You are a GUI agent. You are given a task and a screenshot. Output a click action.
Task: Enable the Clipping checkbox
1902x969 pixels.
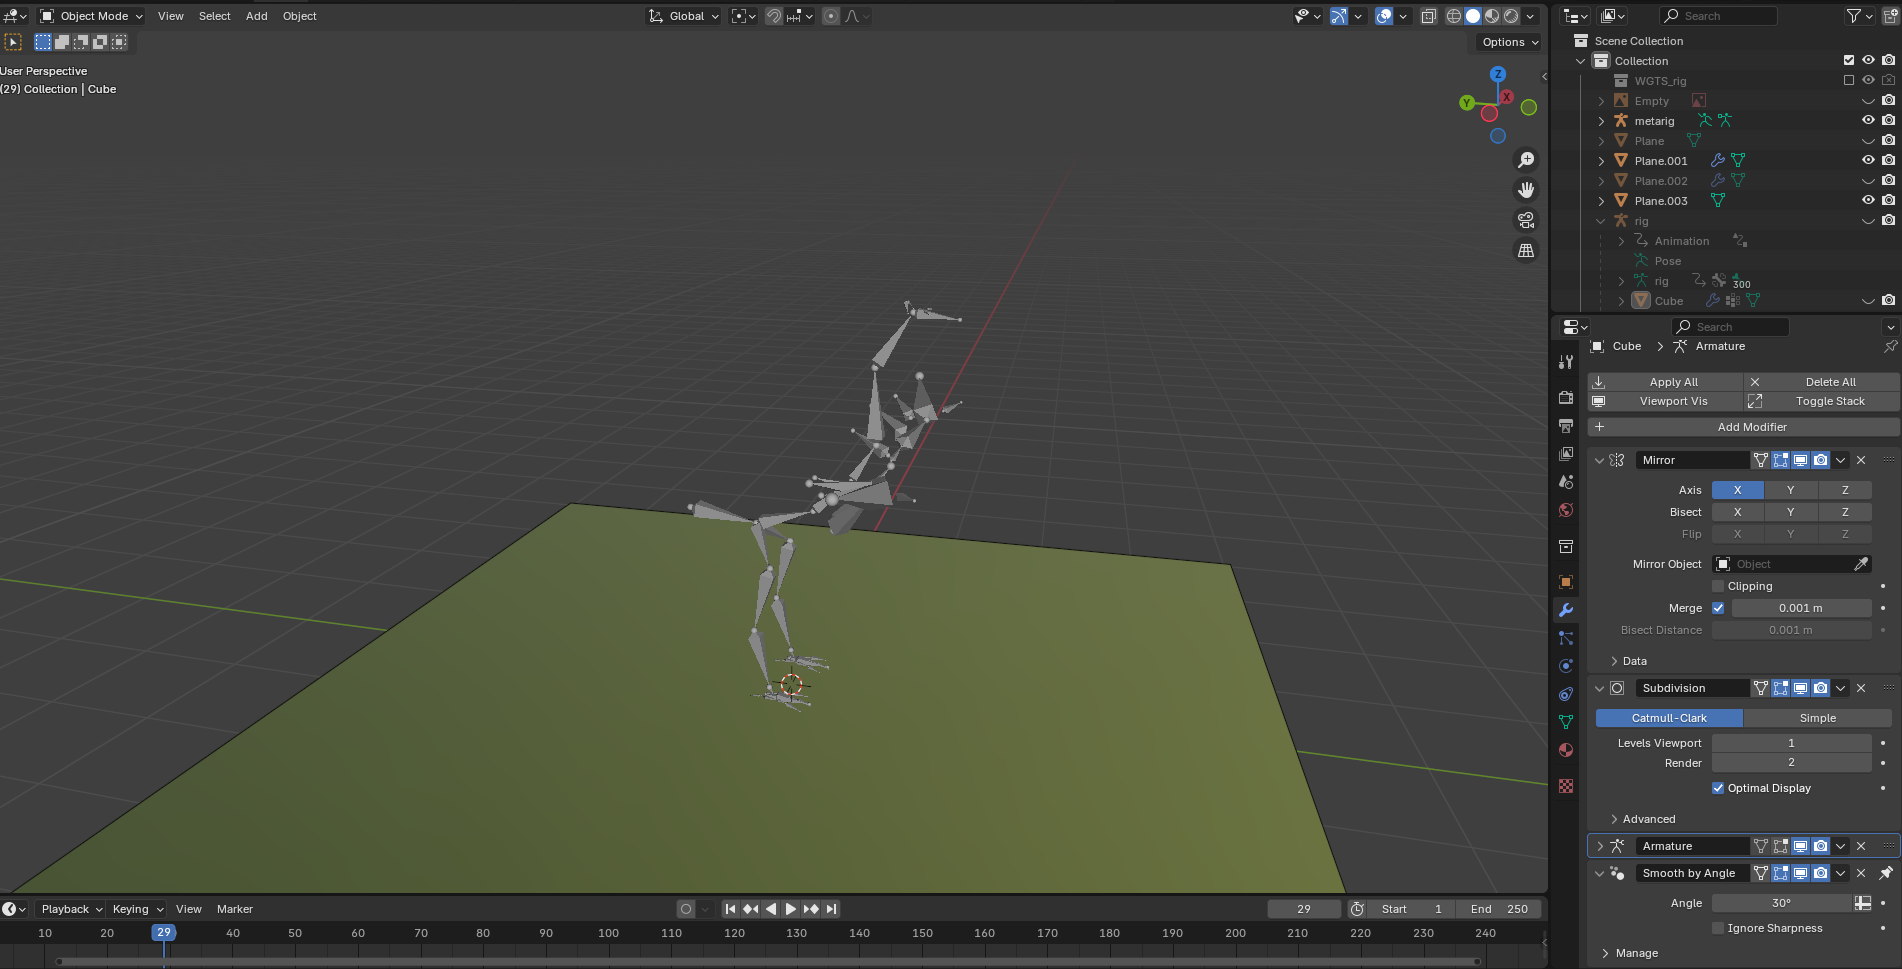click(x=1718, y=586)
